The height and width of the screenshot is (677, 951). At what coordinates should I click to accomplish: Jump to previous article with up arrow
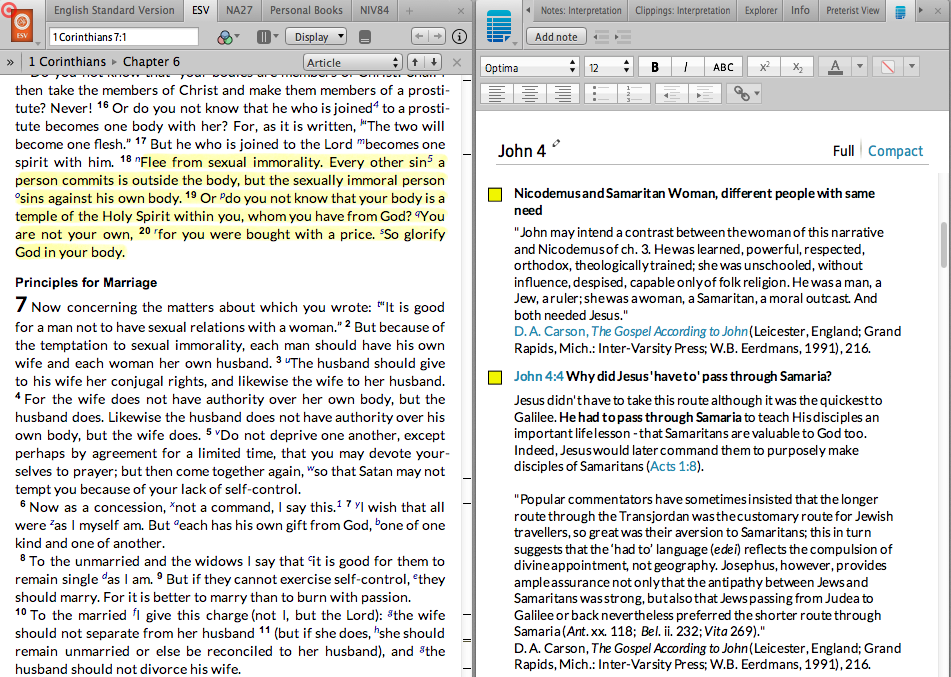415,62
